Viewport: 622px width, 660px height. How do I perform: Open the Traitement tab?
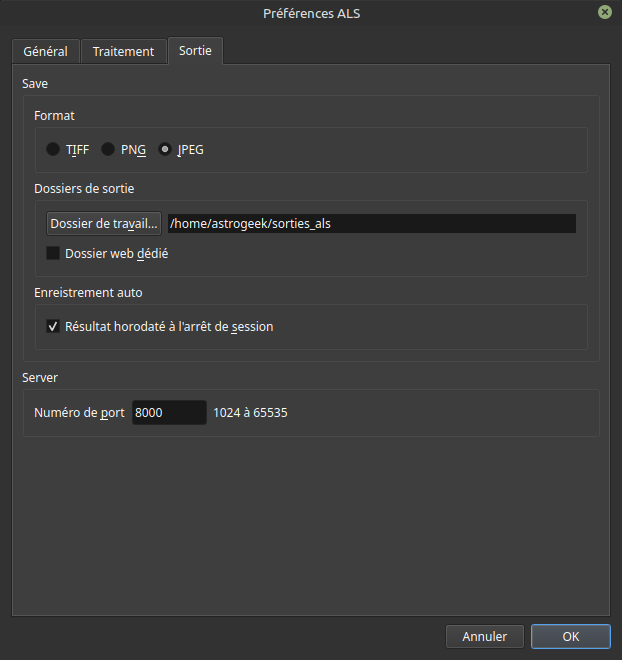coord(123,51)
